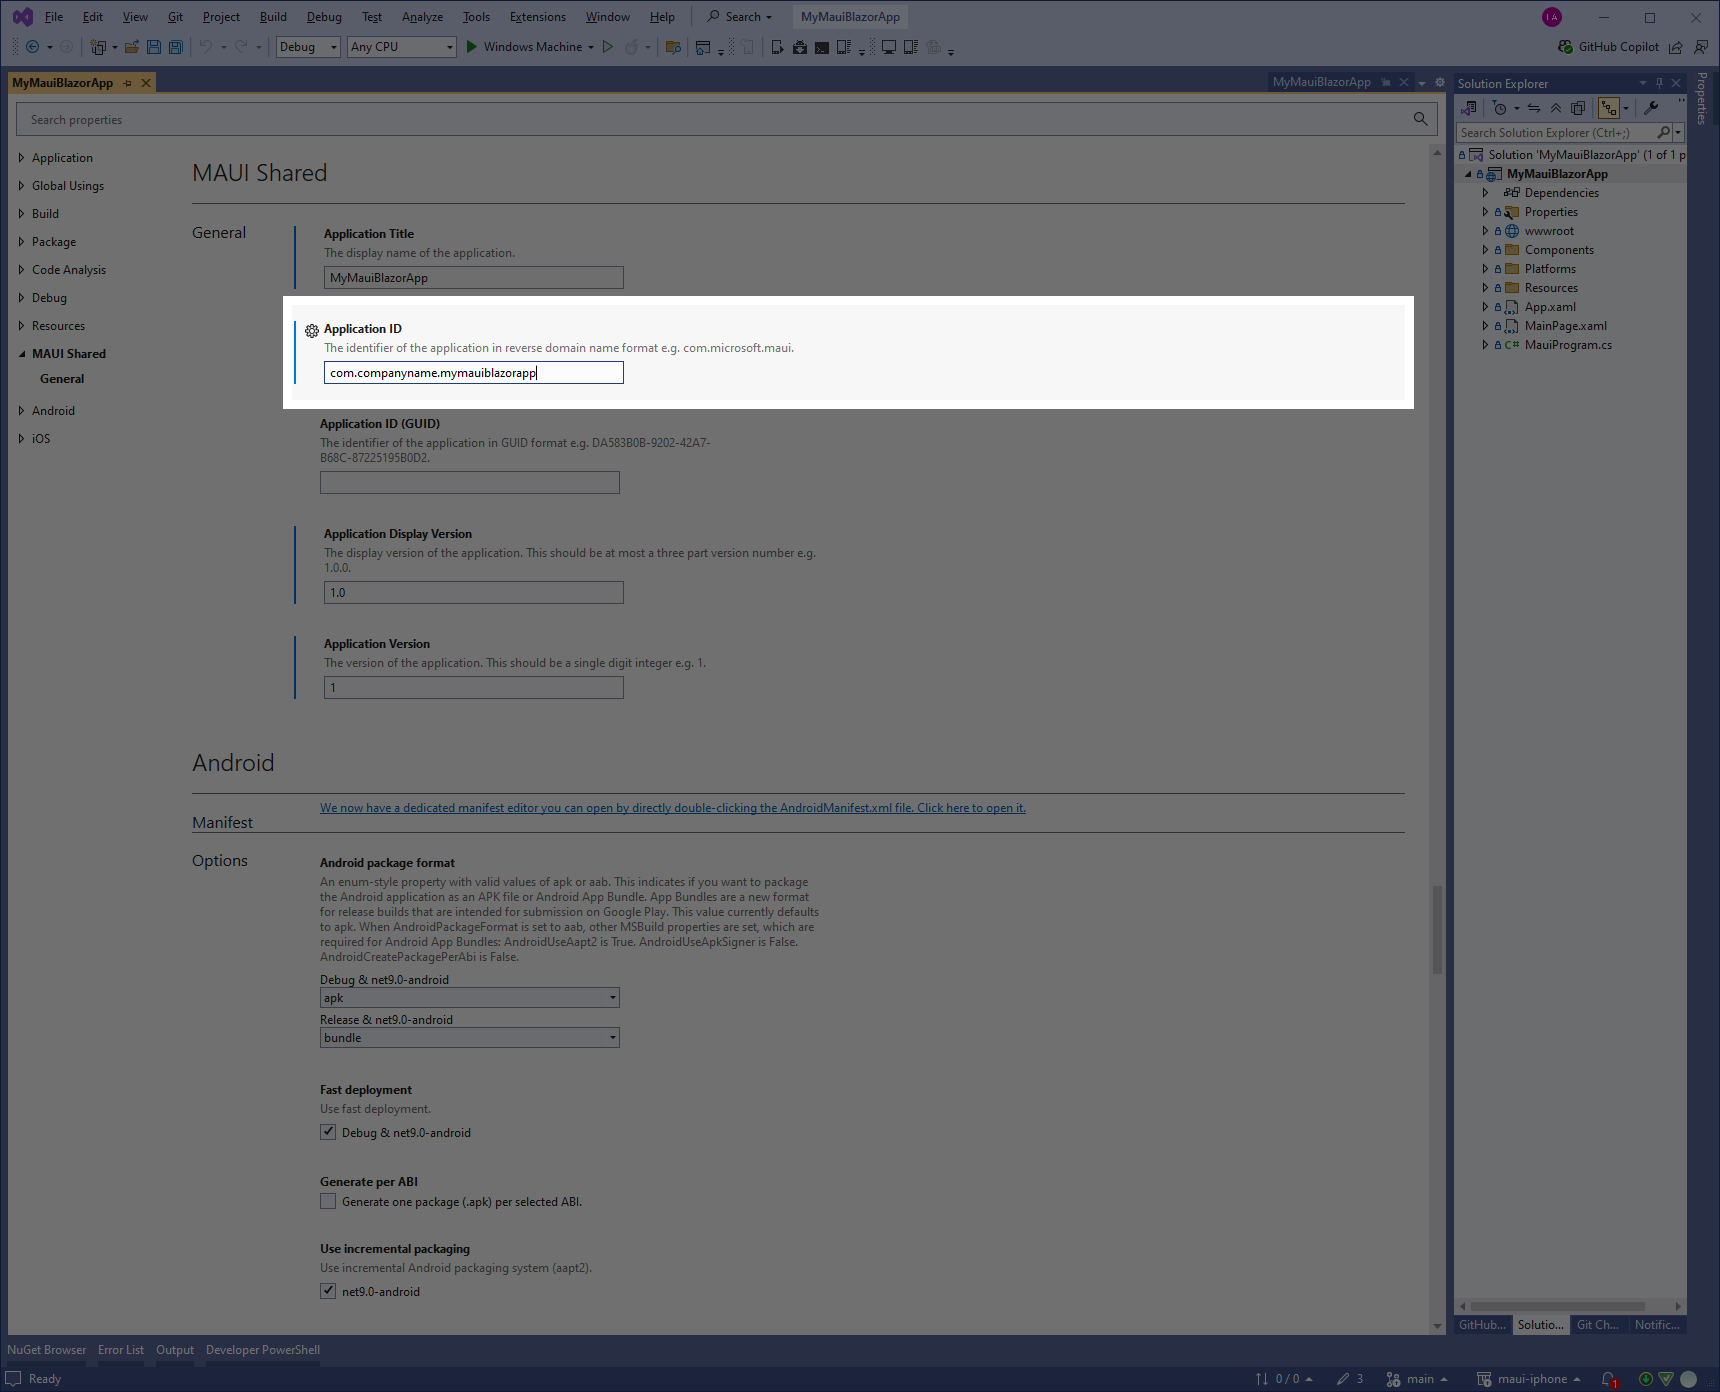The height and width of the screenshot is (1392, 1720).
Task: Click the live share icon near Copilot
Action: click(1676, 47)
